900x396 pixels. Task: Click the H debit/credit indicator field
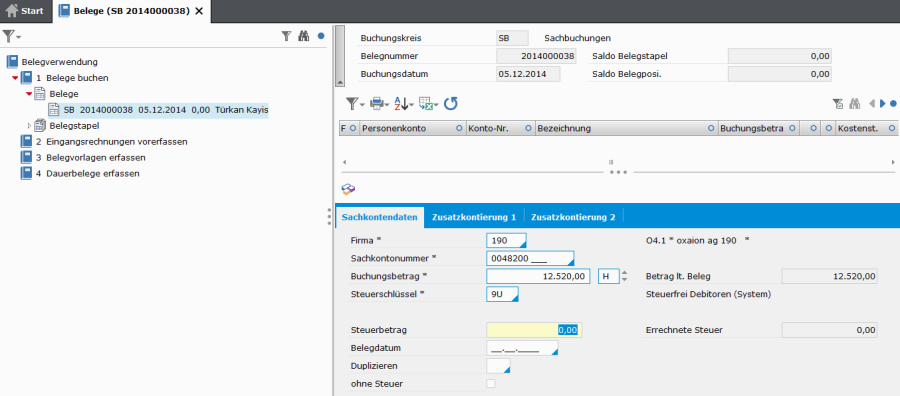[x=608, y=277]
